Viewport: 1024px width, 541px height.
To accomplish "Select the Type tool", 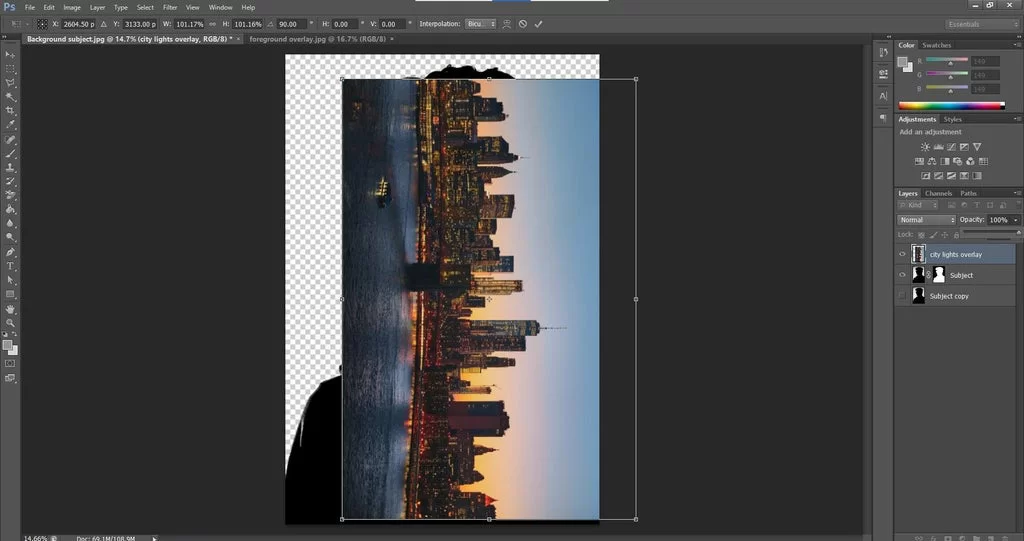I will (10, 266).
